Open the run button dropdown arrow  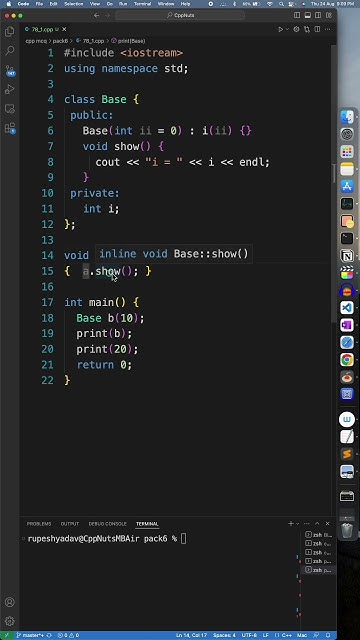(x=287, y=29)
